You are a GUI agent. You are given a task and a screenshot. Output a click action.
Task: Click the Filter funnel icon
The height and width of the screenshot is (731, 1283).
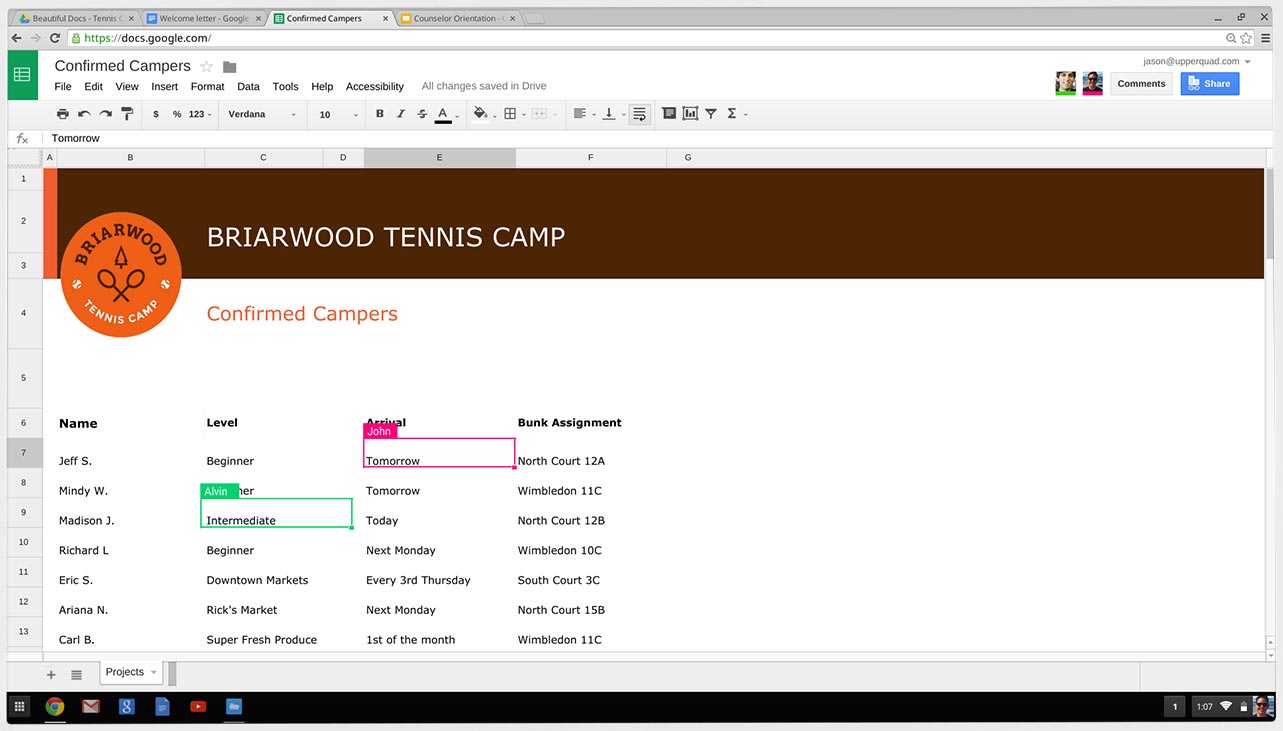[x=711, y=114]
